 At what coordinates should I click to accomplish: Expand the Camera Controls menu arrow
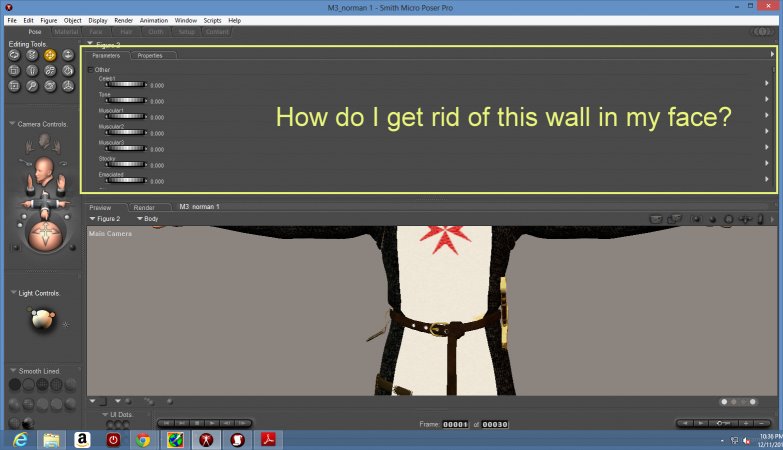[x=12, y=124]
